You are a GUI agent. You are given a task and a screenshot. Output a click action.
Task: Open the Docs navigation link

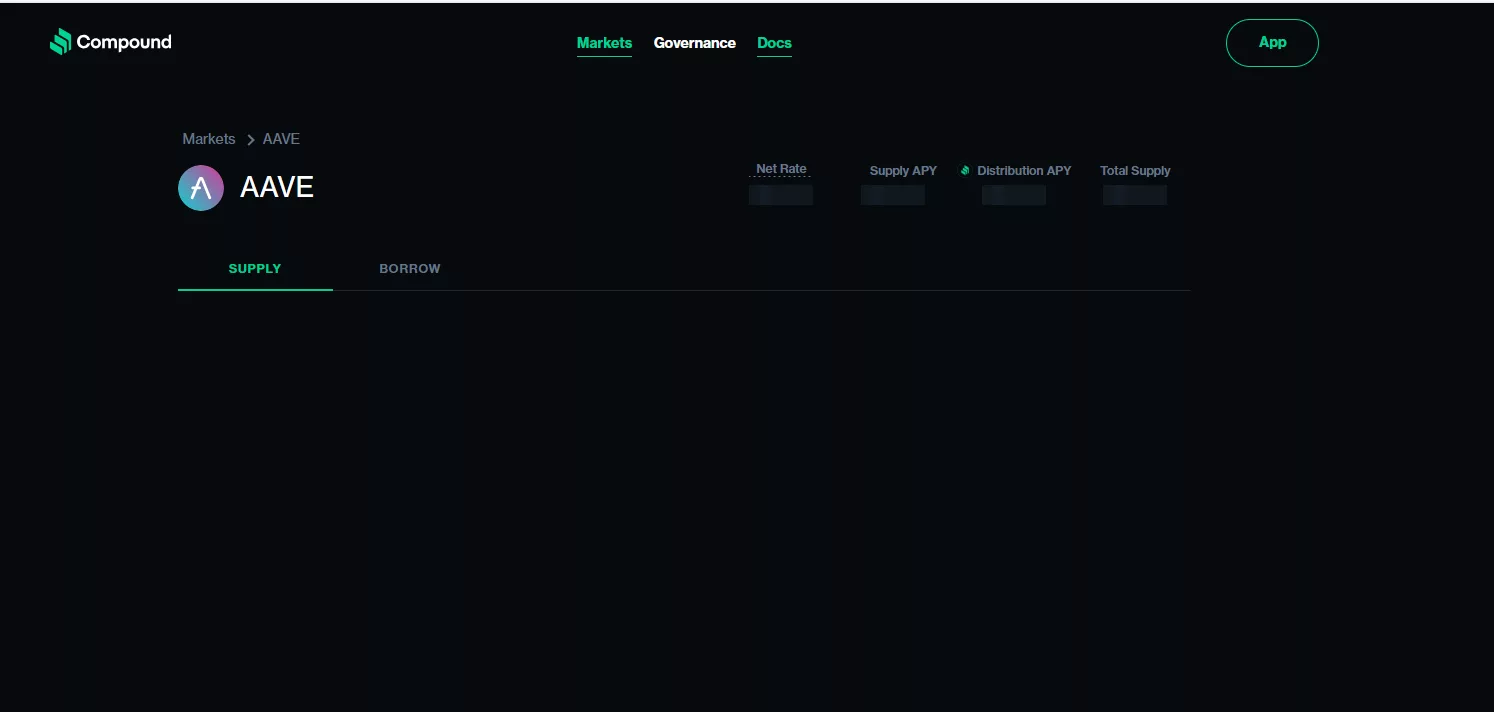pyautogui.click(x=774, y=43)
